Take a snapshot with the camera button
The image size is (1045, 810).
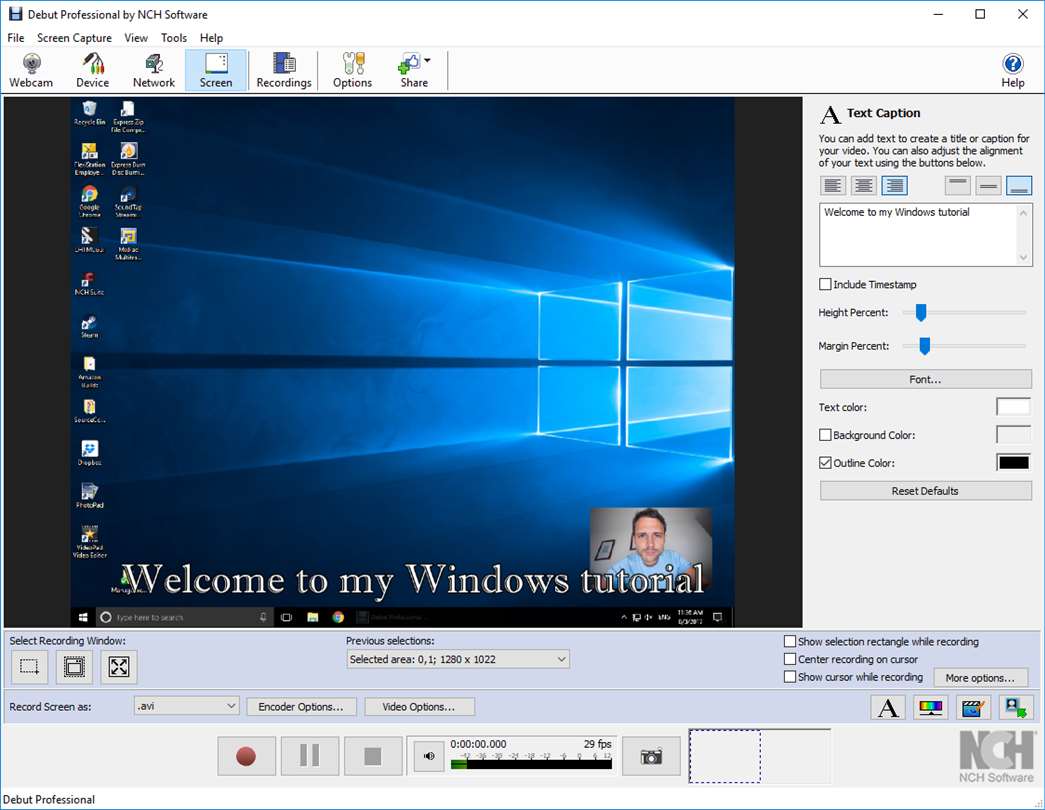[x=651, y=756]
